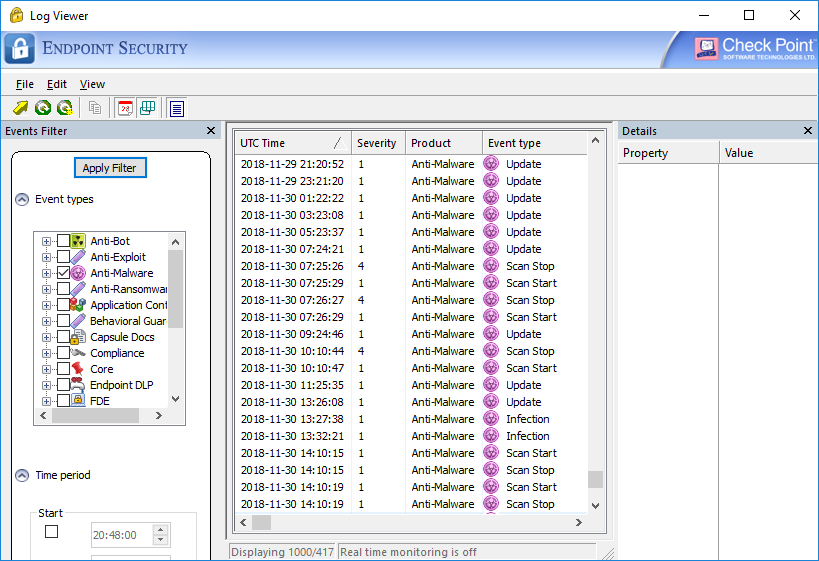This screenshot has width=819, height=561.
Task: Click the Anti-Bot radiation icon in tree
Action: click(78, 241)
